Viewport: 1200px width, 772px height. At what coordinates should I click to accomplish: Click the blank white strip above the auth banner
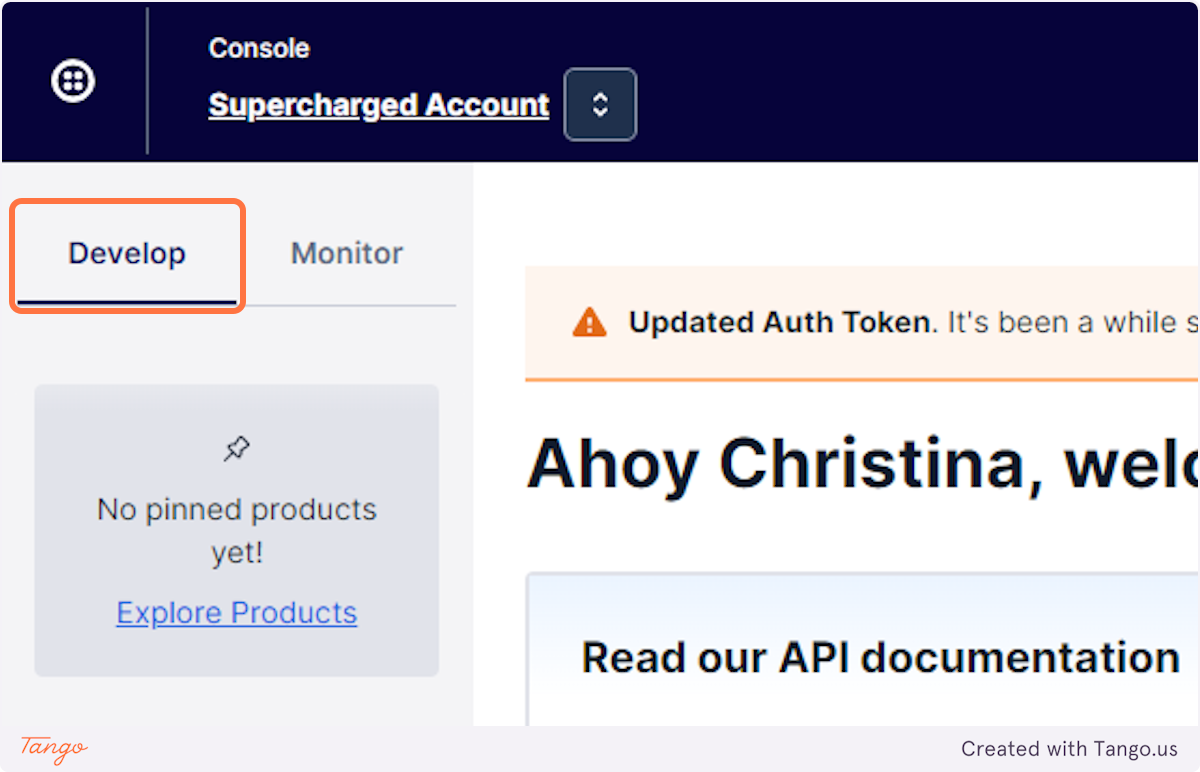pyautogui.click(x=836, y=214)
